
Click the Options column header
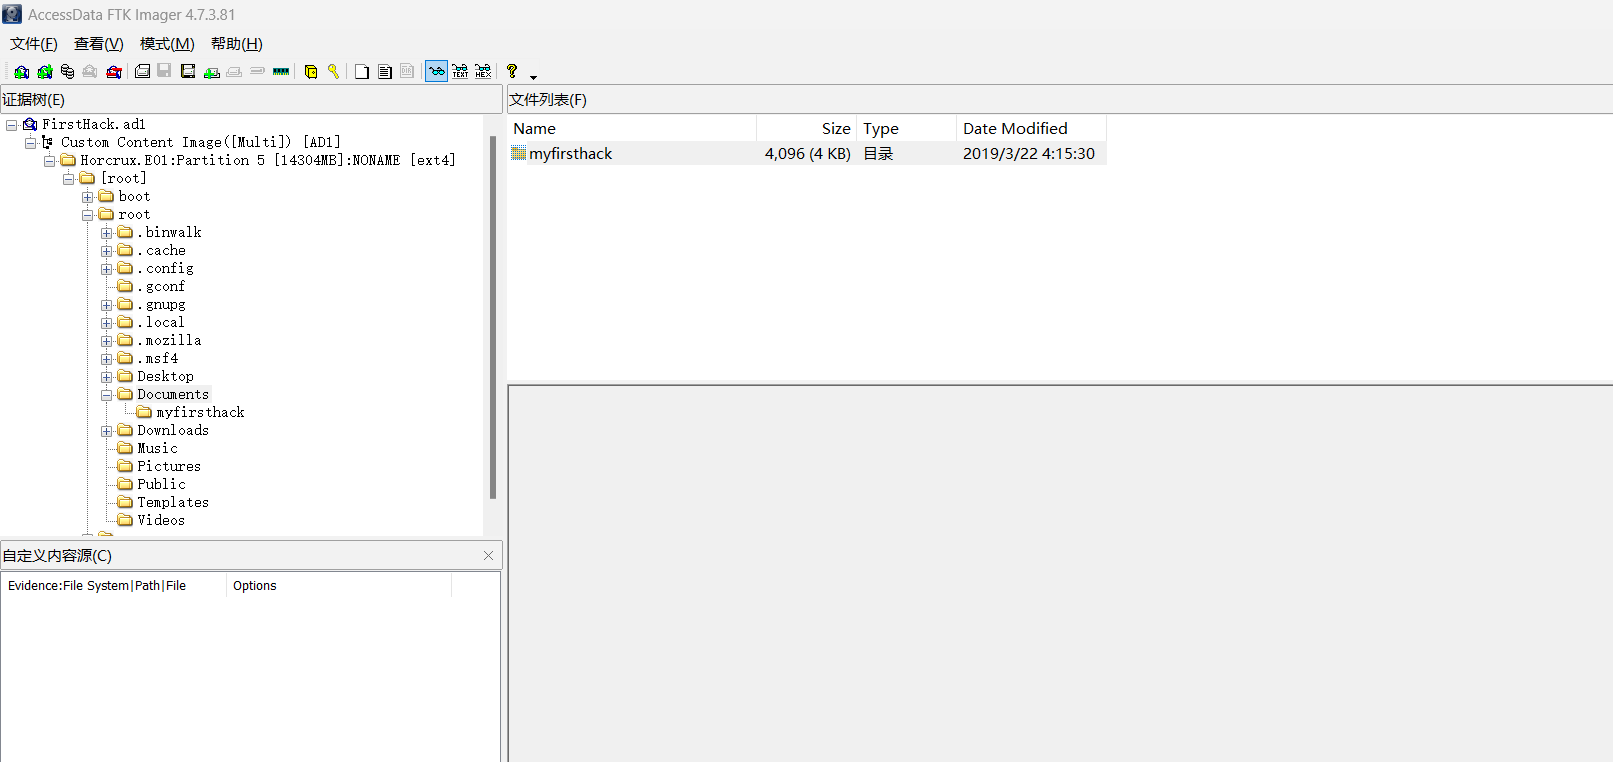click(339, 586)
